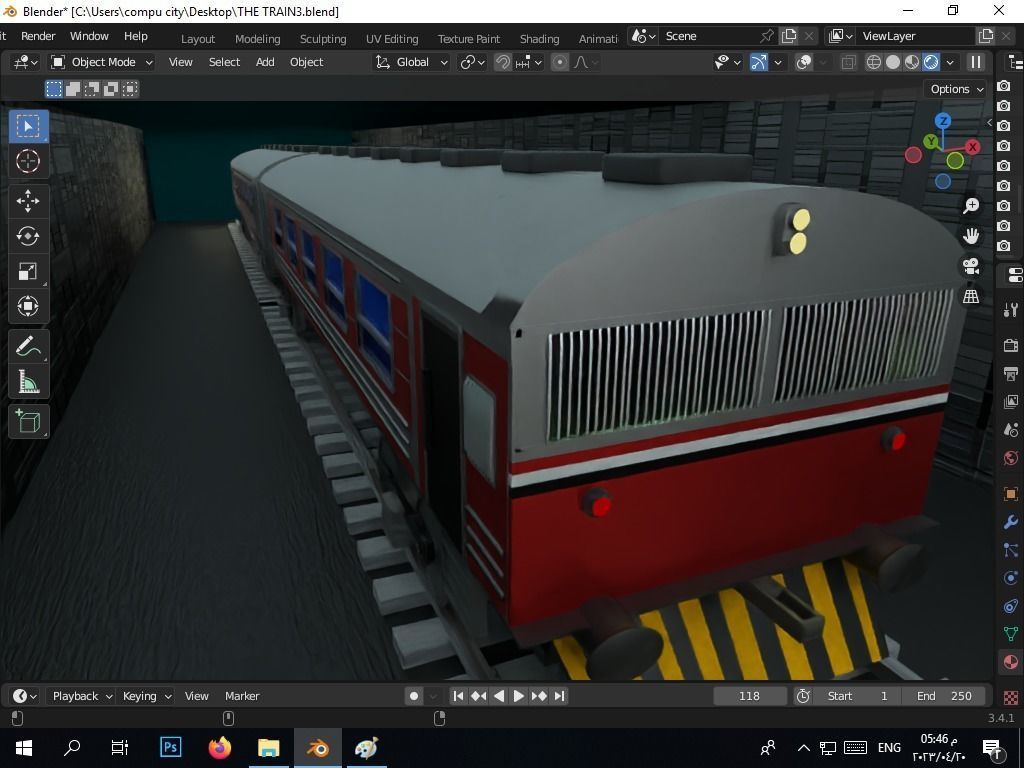Open the Texture checkerboard properties tab
Viewport: 1024px width, 768px height.
[x=1011, y=696]
